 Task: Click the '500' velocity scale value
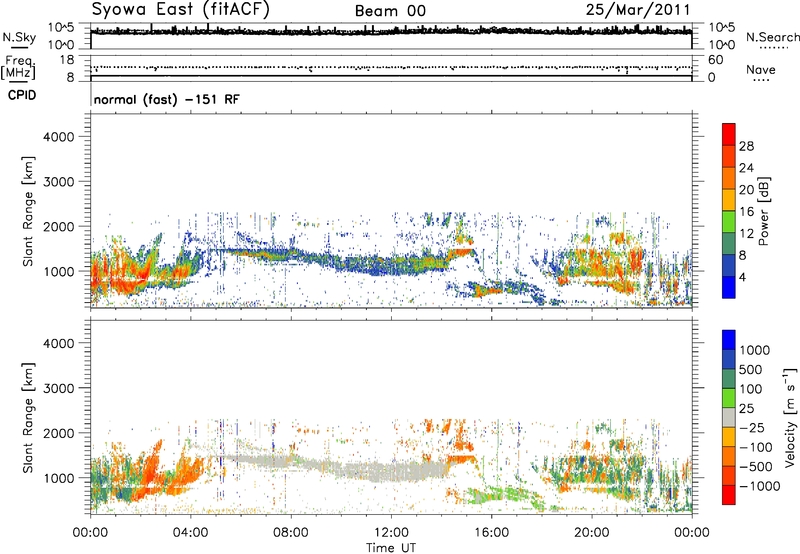(x=750, y=370)
